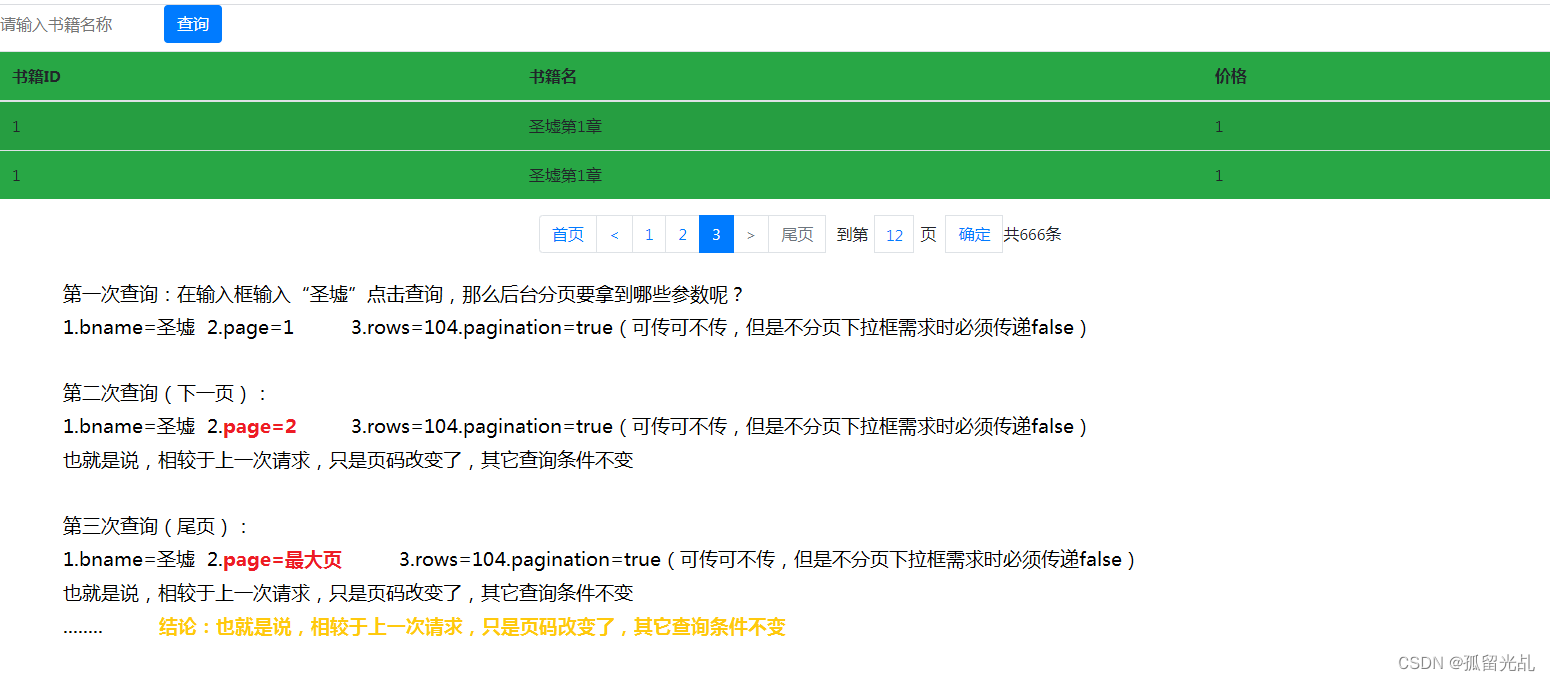
Task: Click 第二次查询（下一页） heading
Action: coord(166,394)
